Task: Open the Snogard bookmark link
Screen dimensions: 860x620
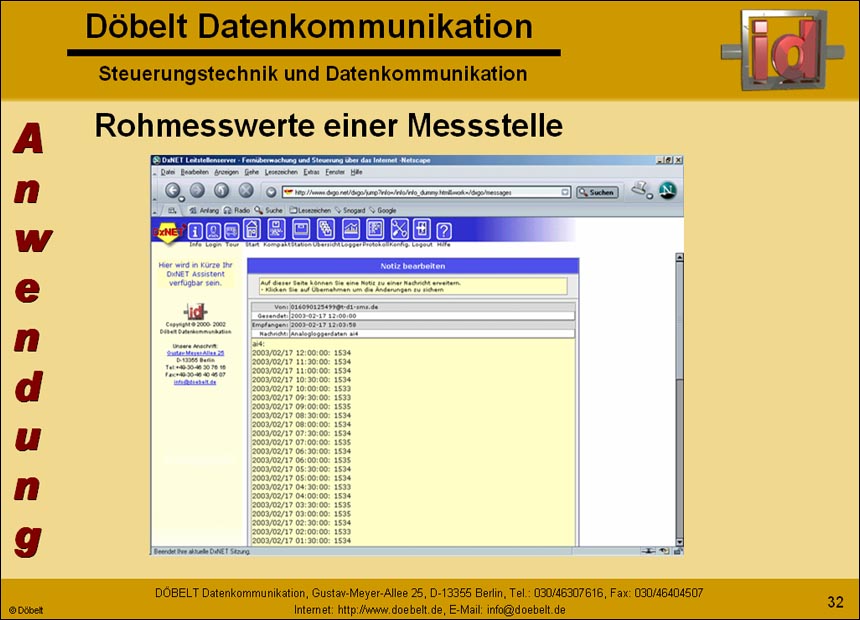Action: 350,210
